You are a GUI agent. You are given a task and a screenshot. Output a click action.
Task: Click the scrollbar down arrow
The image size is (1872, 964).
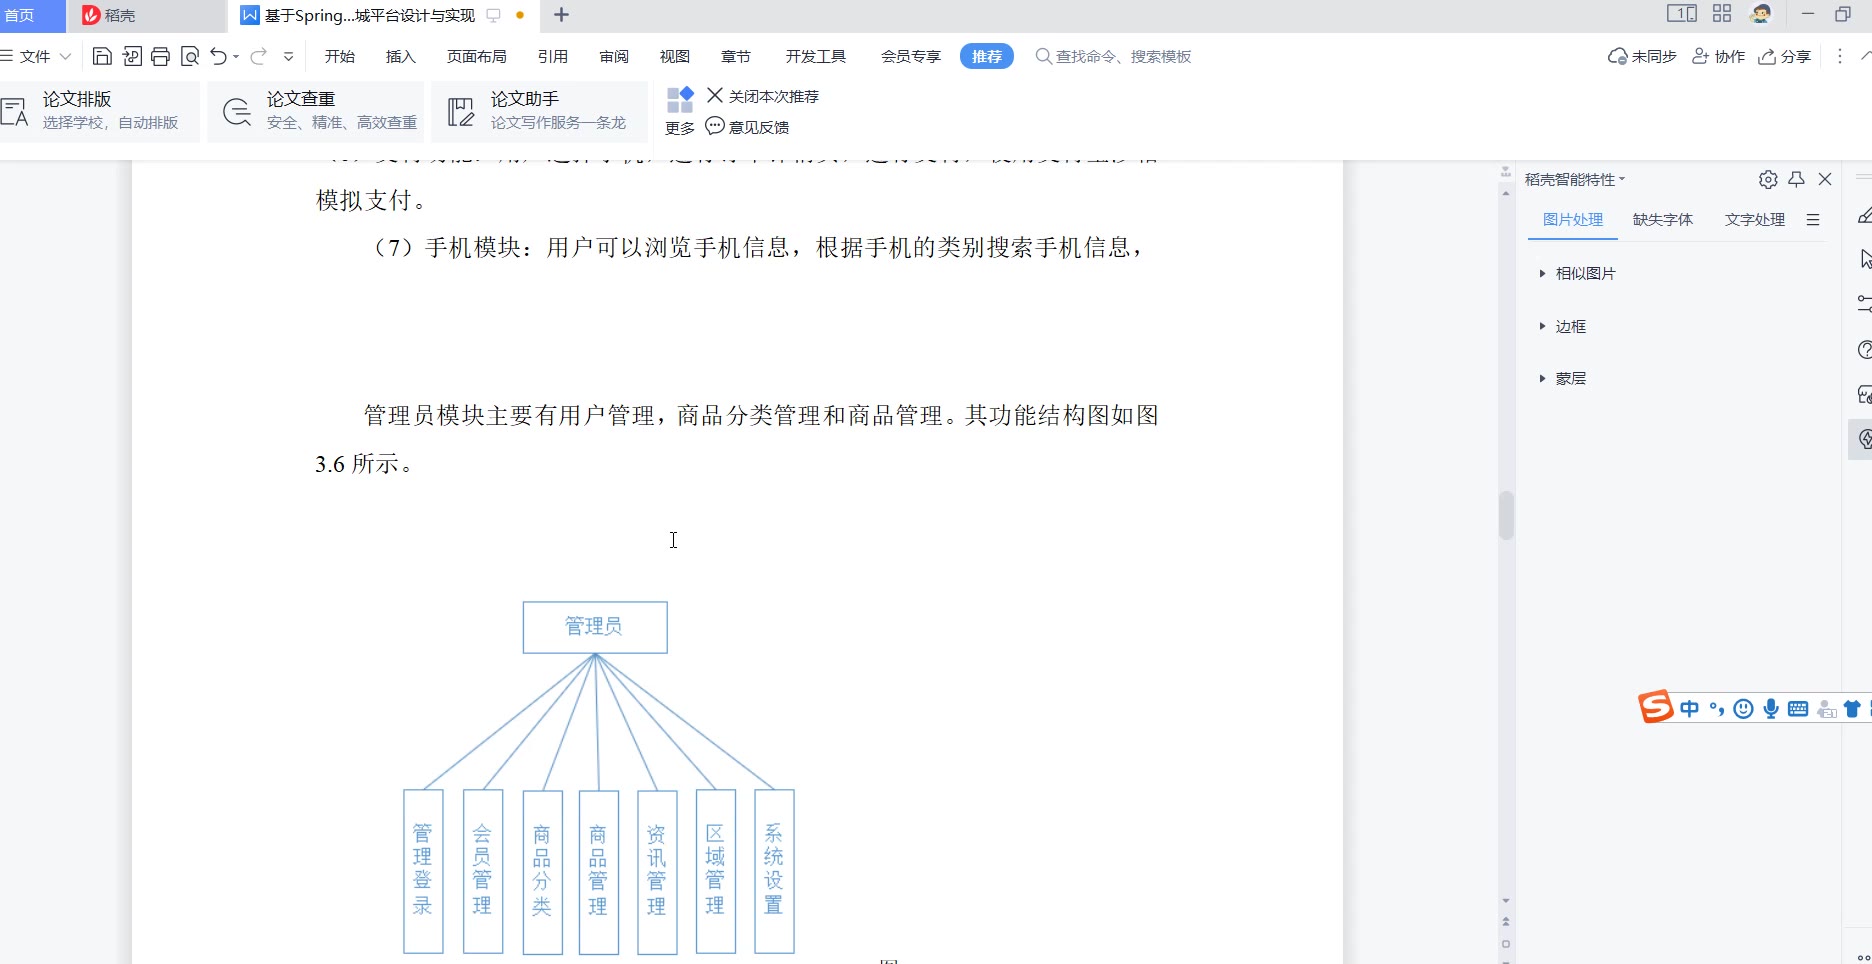tap(1506, 901)
